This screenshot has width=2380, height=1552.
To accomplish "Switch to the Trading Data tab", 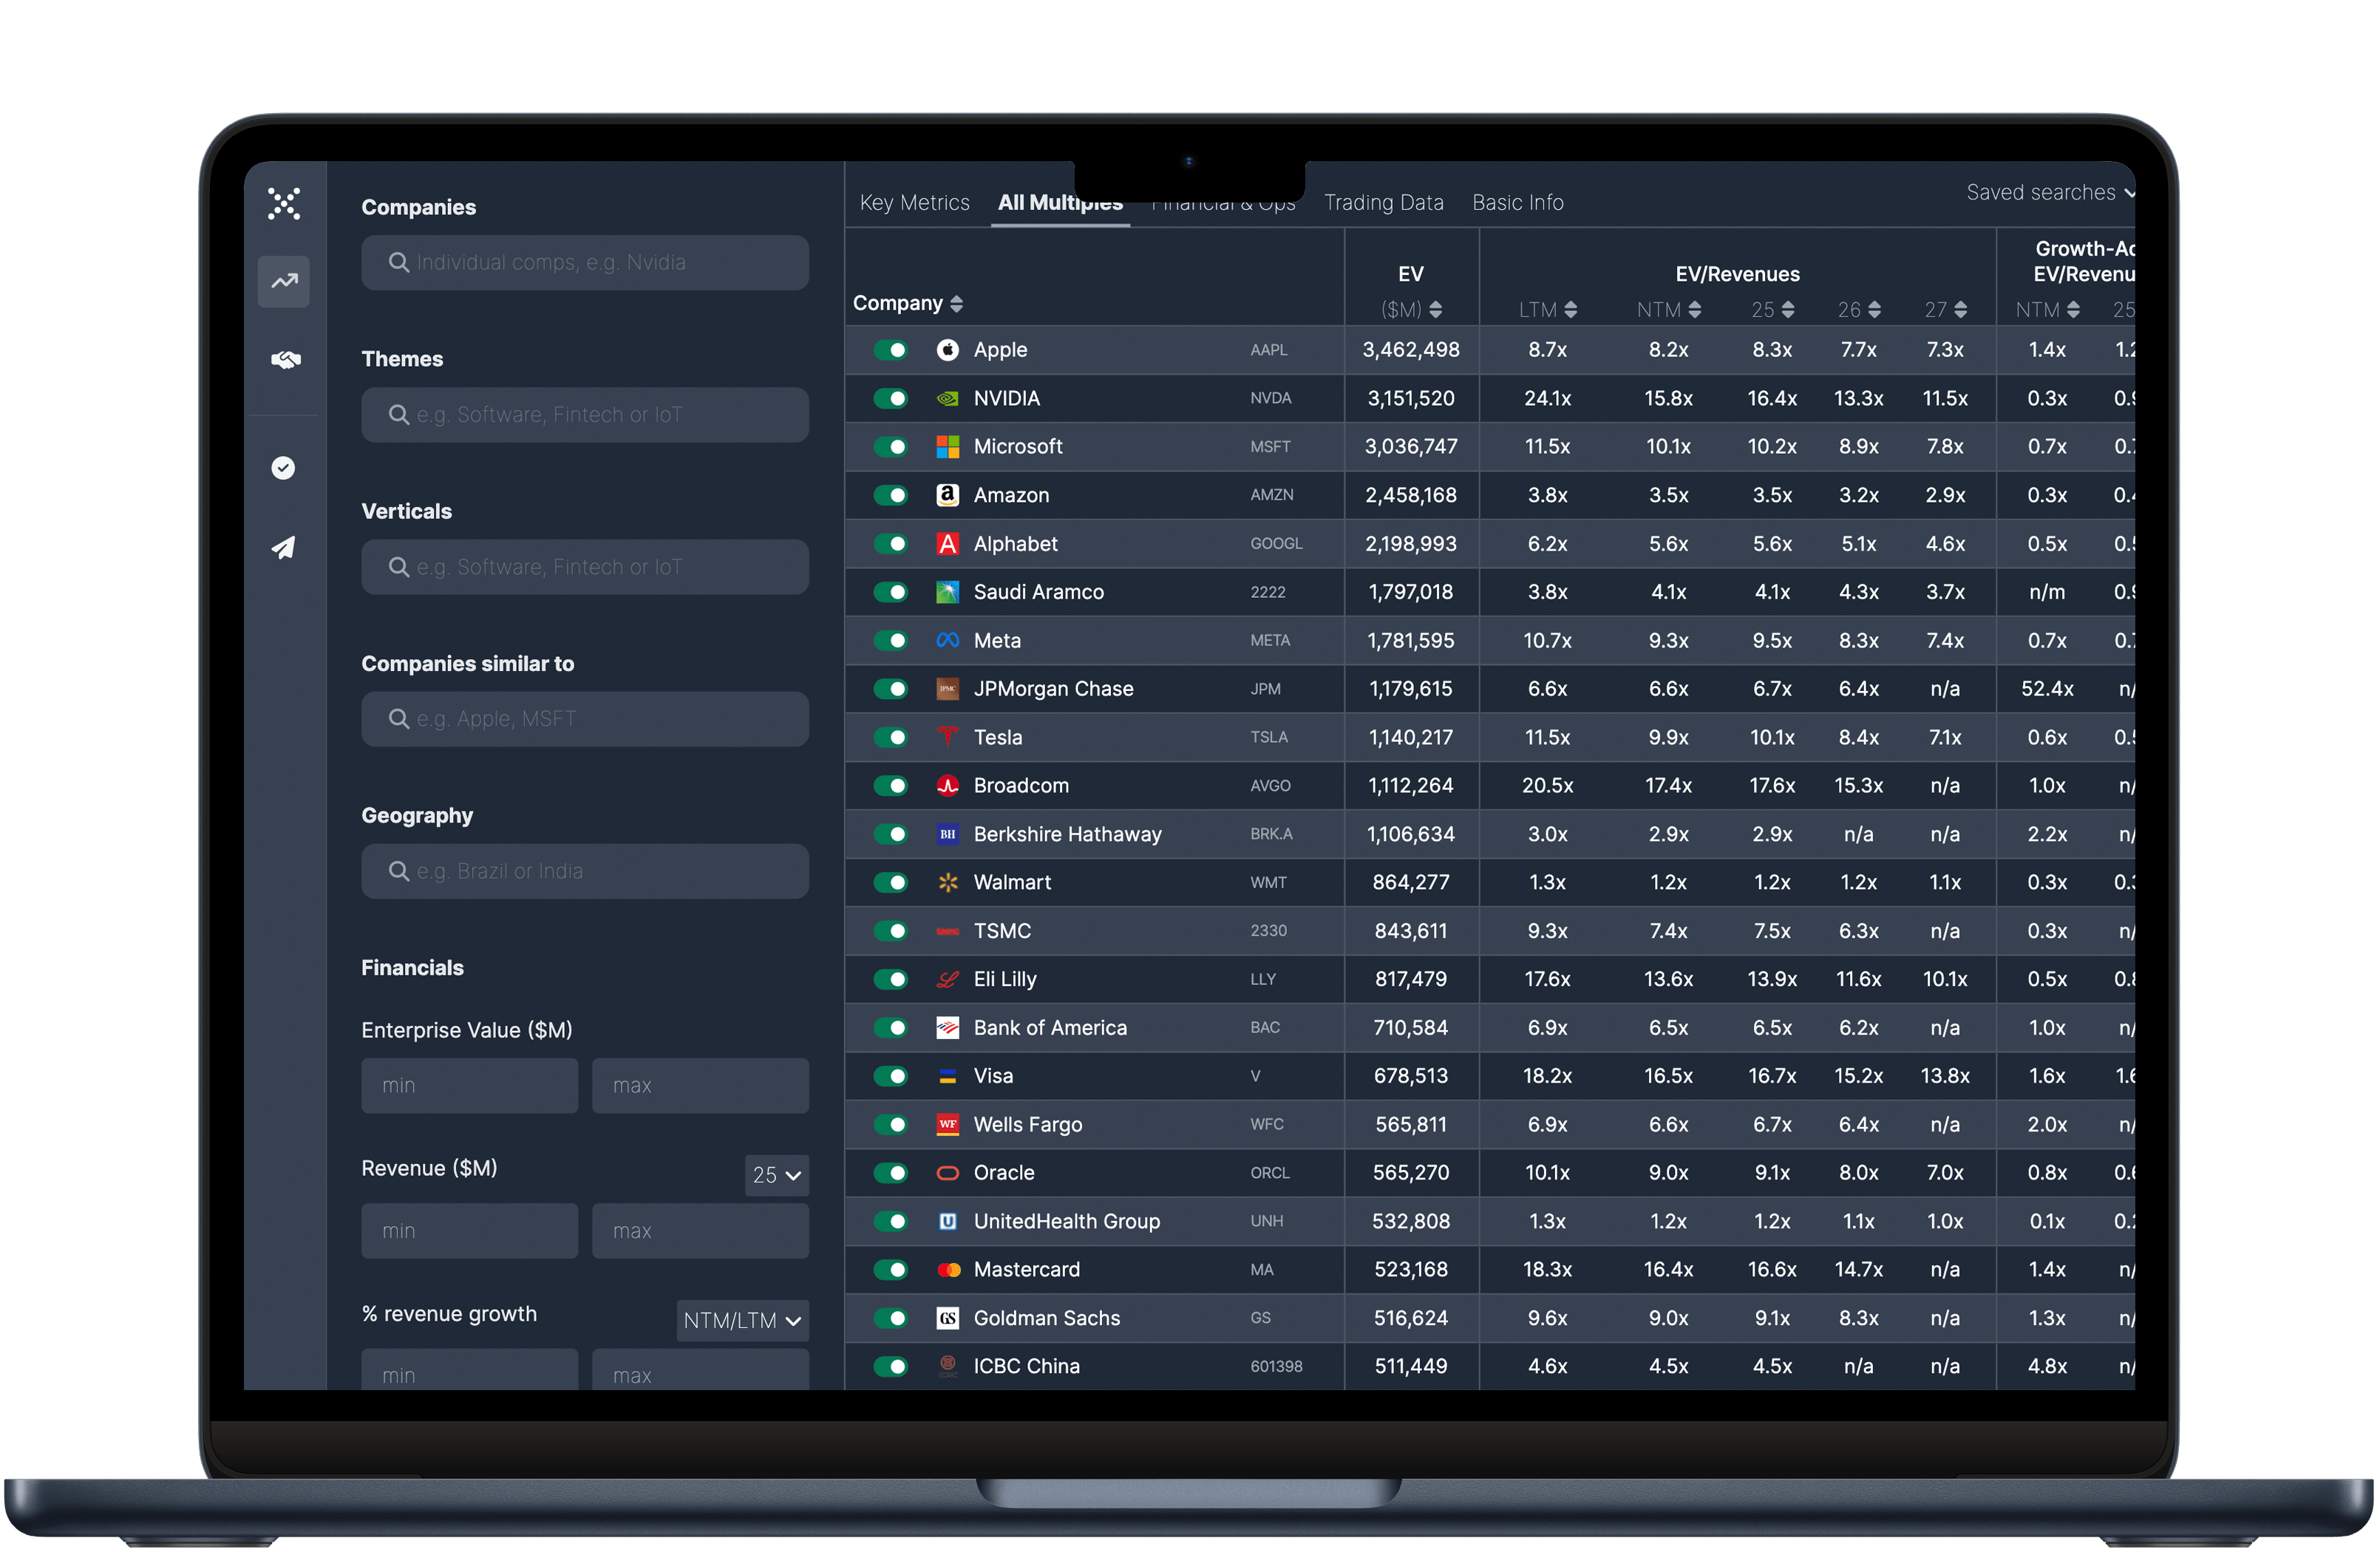I will coord(1383,202).
